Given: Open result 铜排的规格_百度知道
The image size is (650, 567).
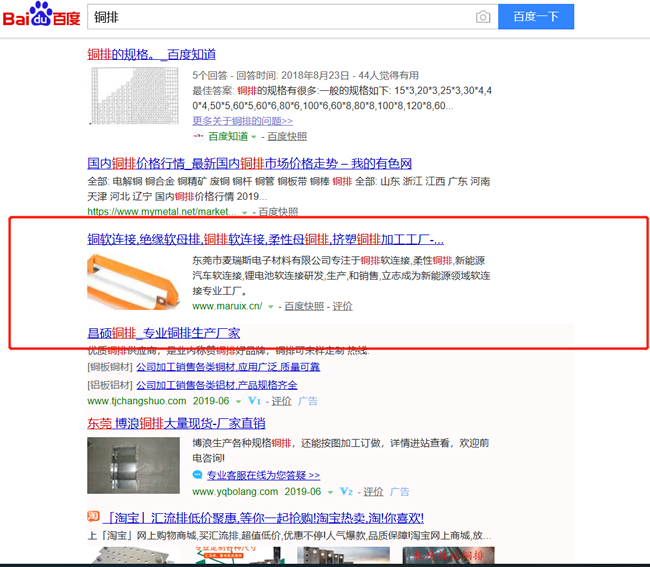Looking at the screenshot, I should (x=151, y=54).
